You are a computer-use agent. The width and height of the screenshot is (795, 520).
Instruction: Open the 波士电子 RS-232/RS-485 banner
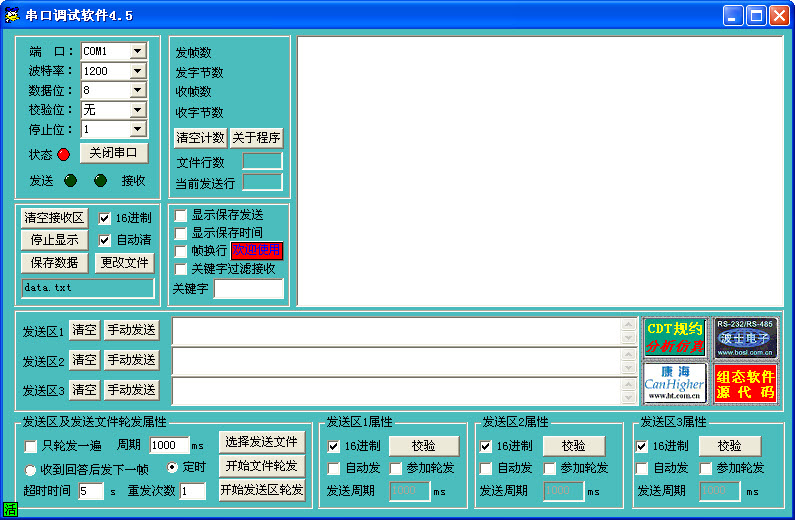point(745,337)
